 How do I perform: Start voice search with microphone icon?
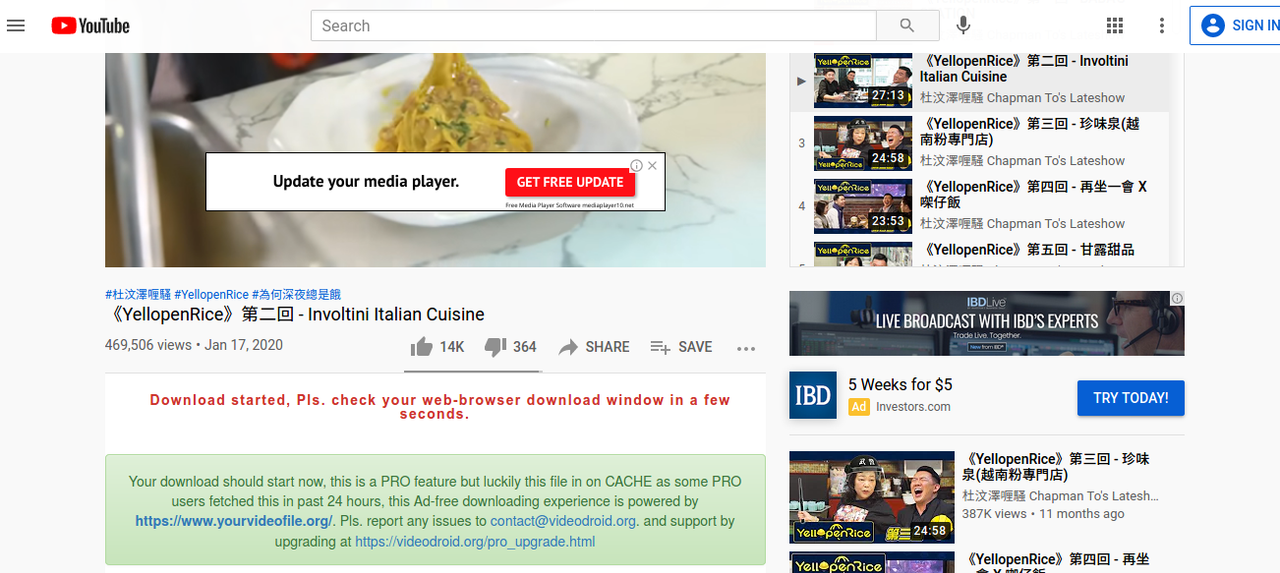963,26
